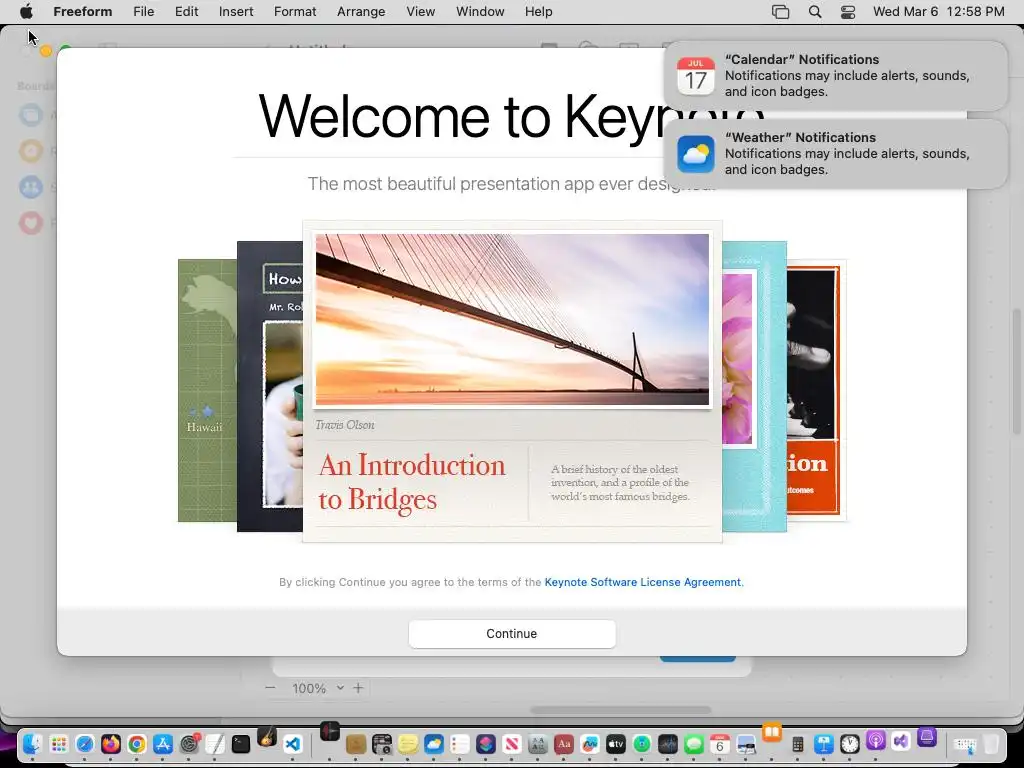Select the An Introduction to Bridges theme

coord(512,381)
